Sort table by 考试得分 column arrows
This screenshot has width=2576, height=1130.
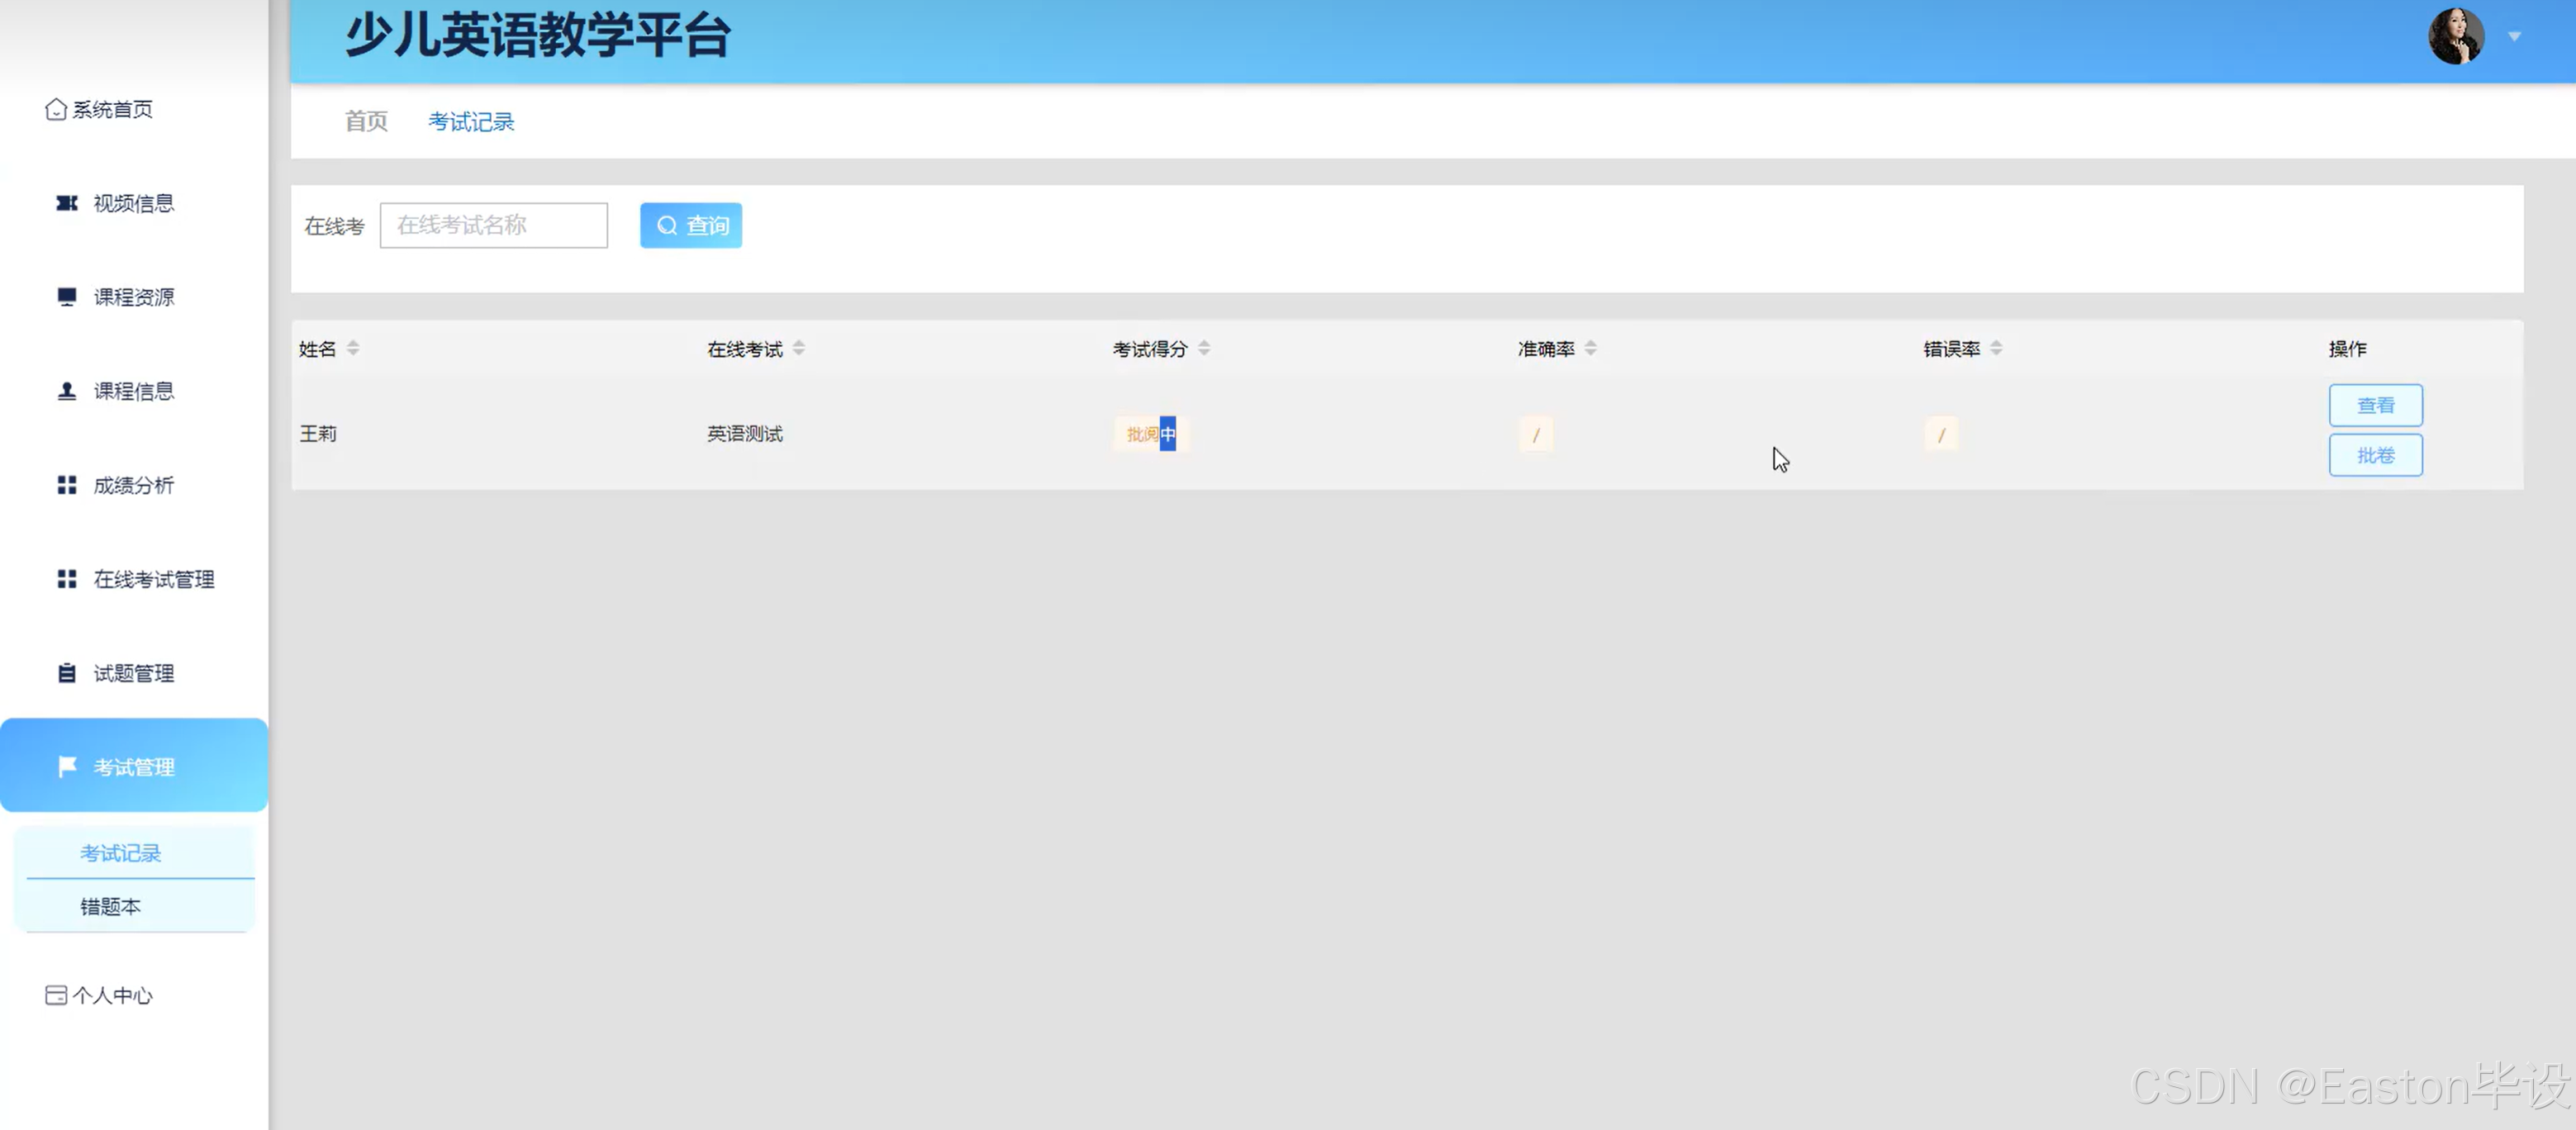click(1204, 348)
